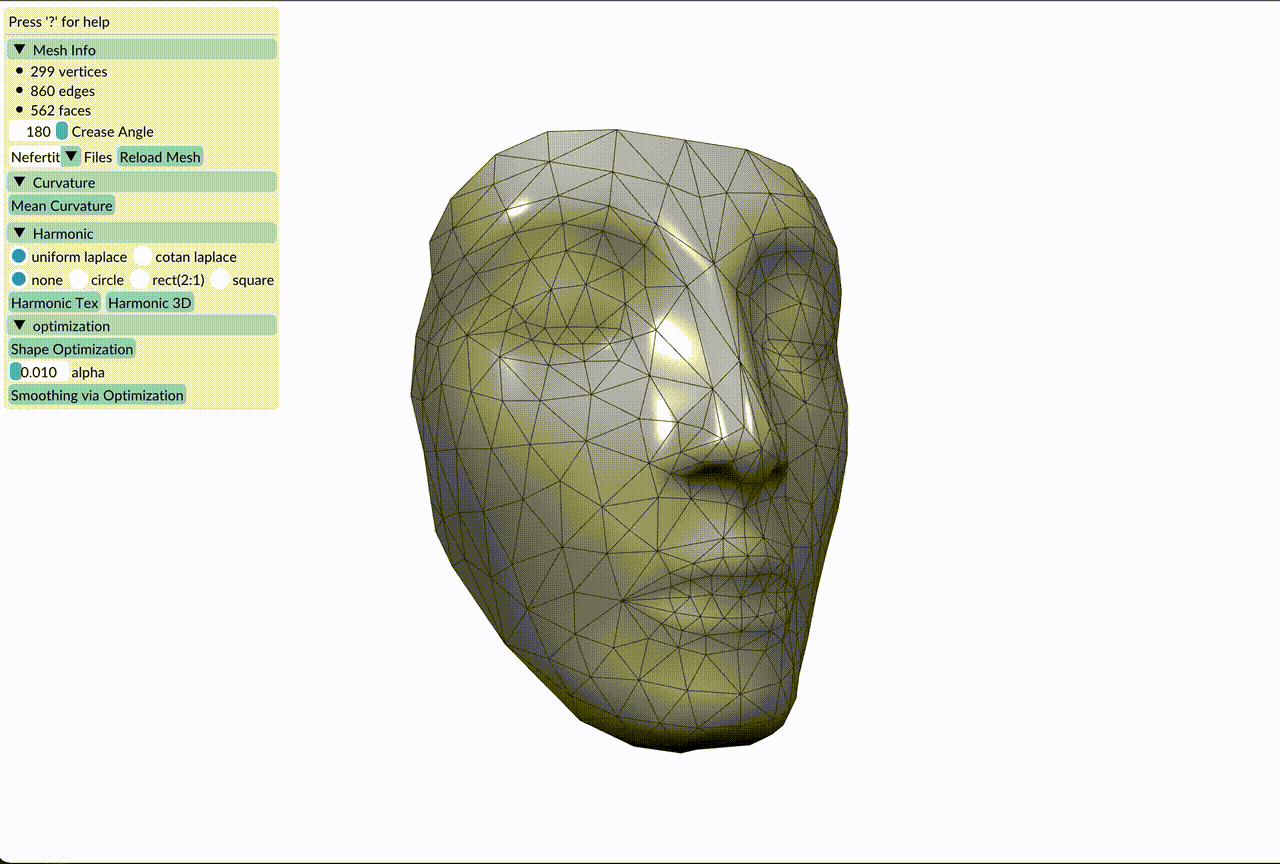Click the '562 faces' text
The height and width of the screenshot is (864, 1280).
click(x=61, y=110)
